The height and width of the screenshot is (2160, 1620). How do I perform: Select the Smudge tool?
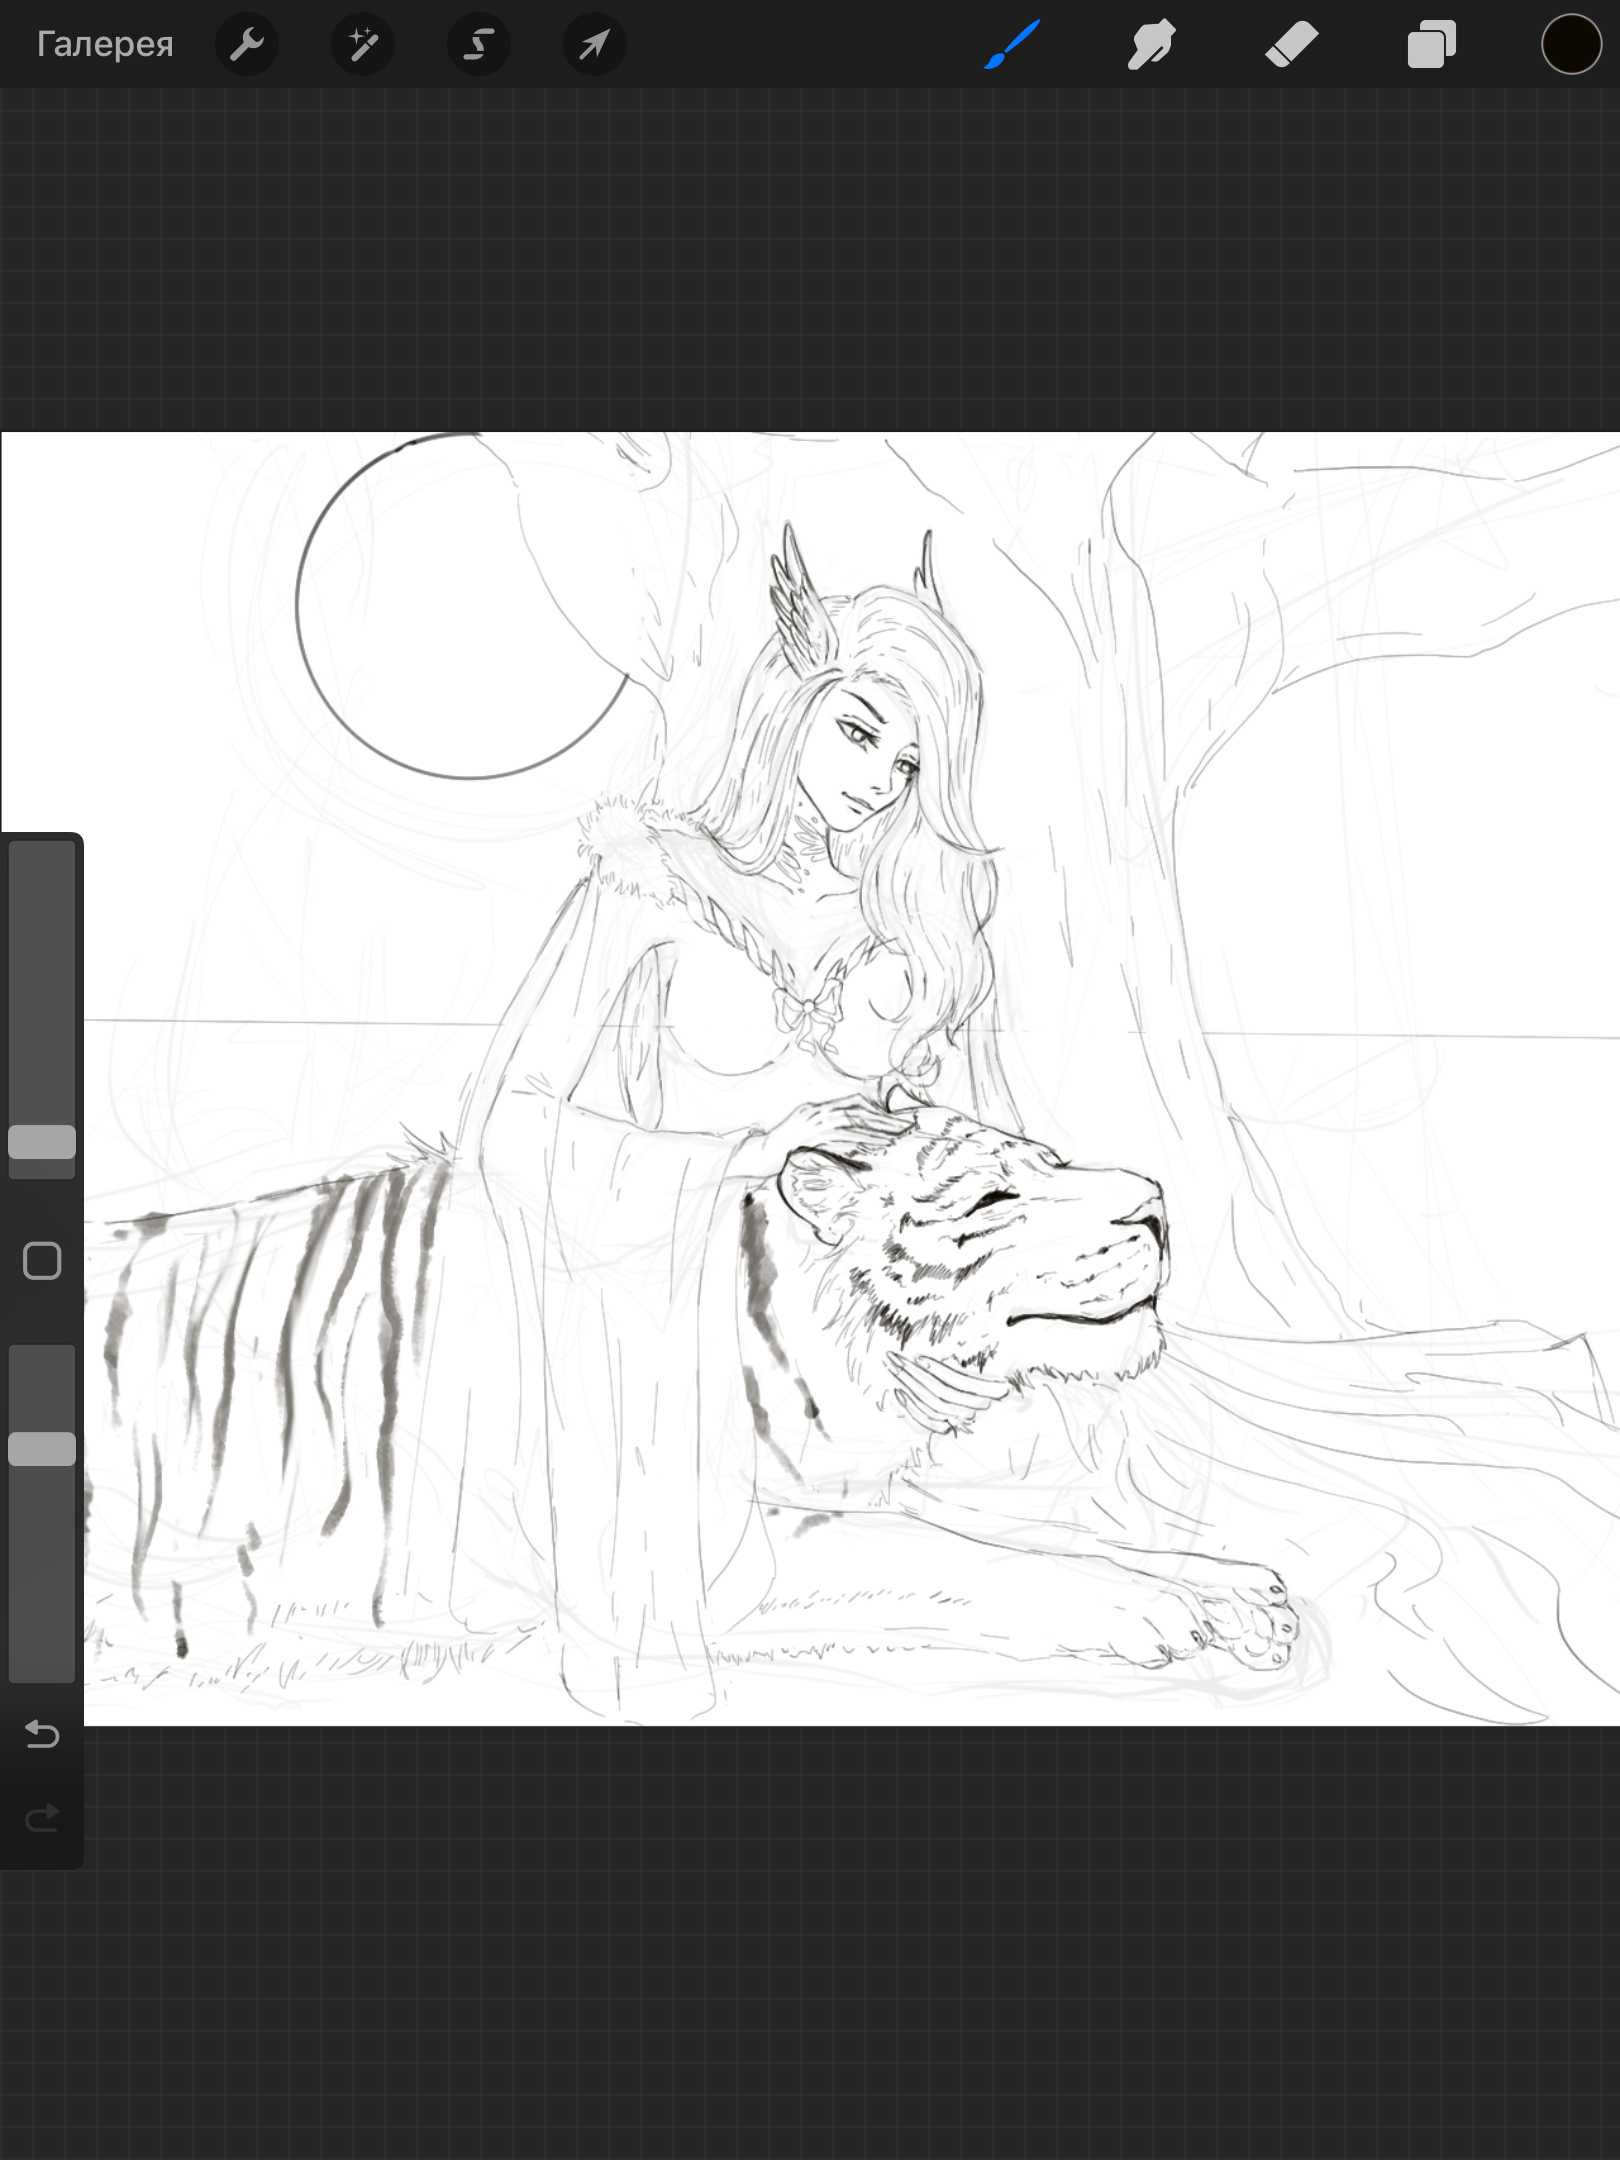click(1151, 44)
